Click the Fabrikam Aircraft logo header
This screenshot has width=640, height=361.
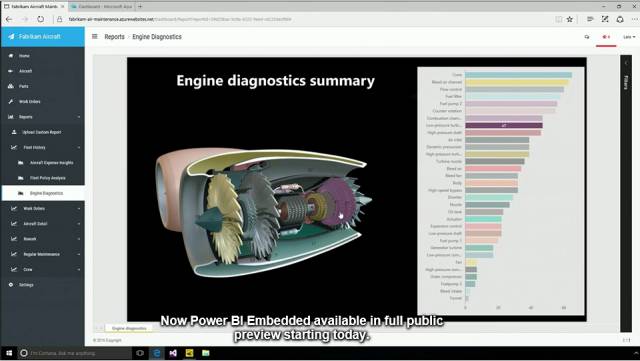point(43,37)
